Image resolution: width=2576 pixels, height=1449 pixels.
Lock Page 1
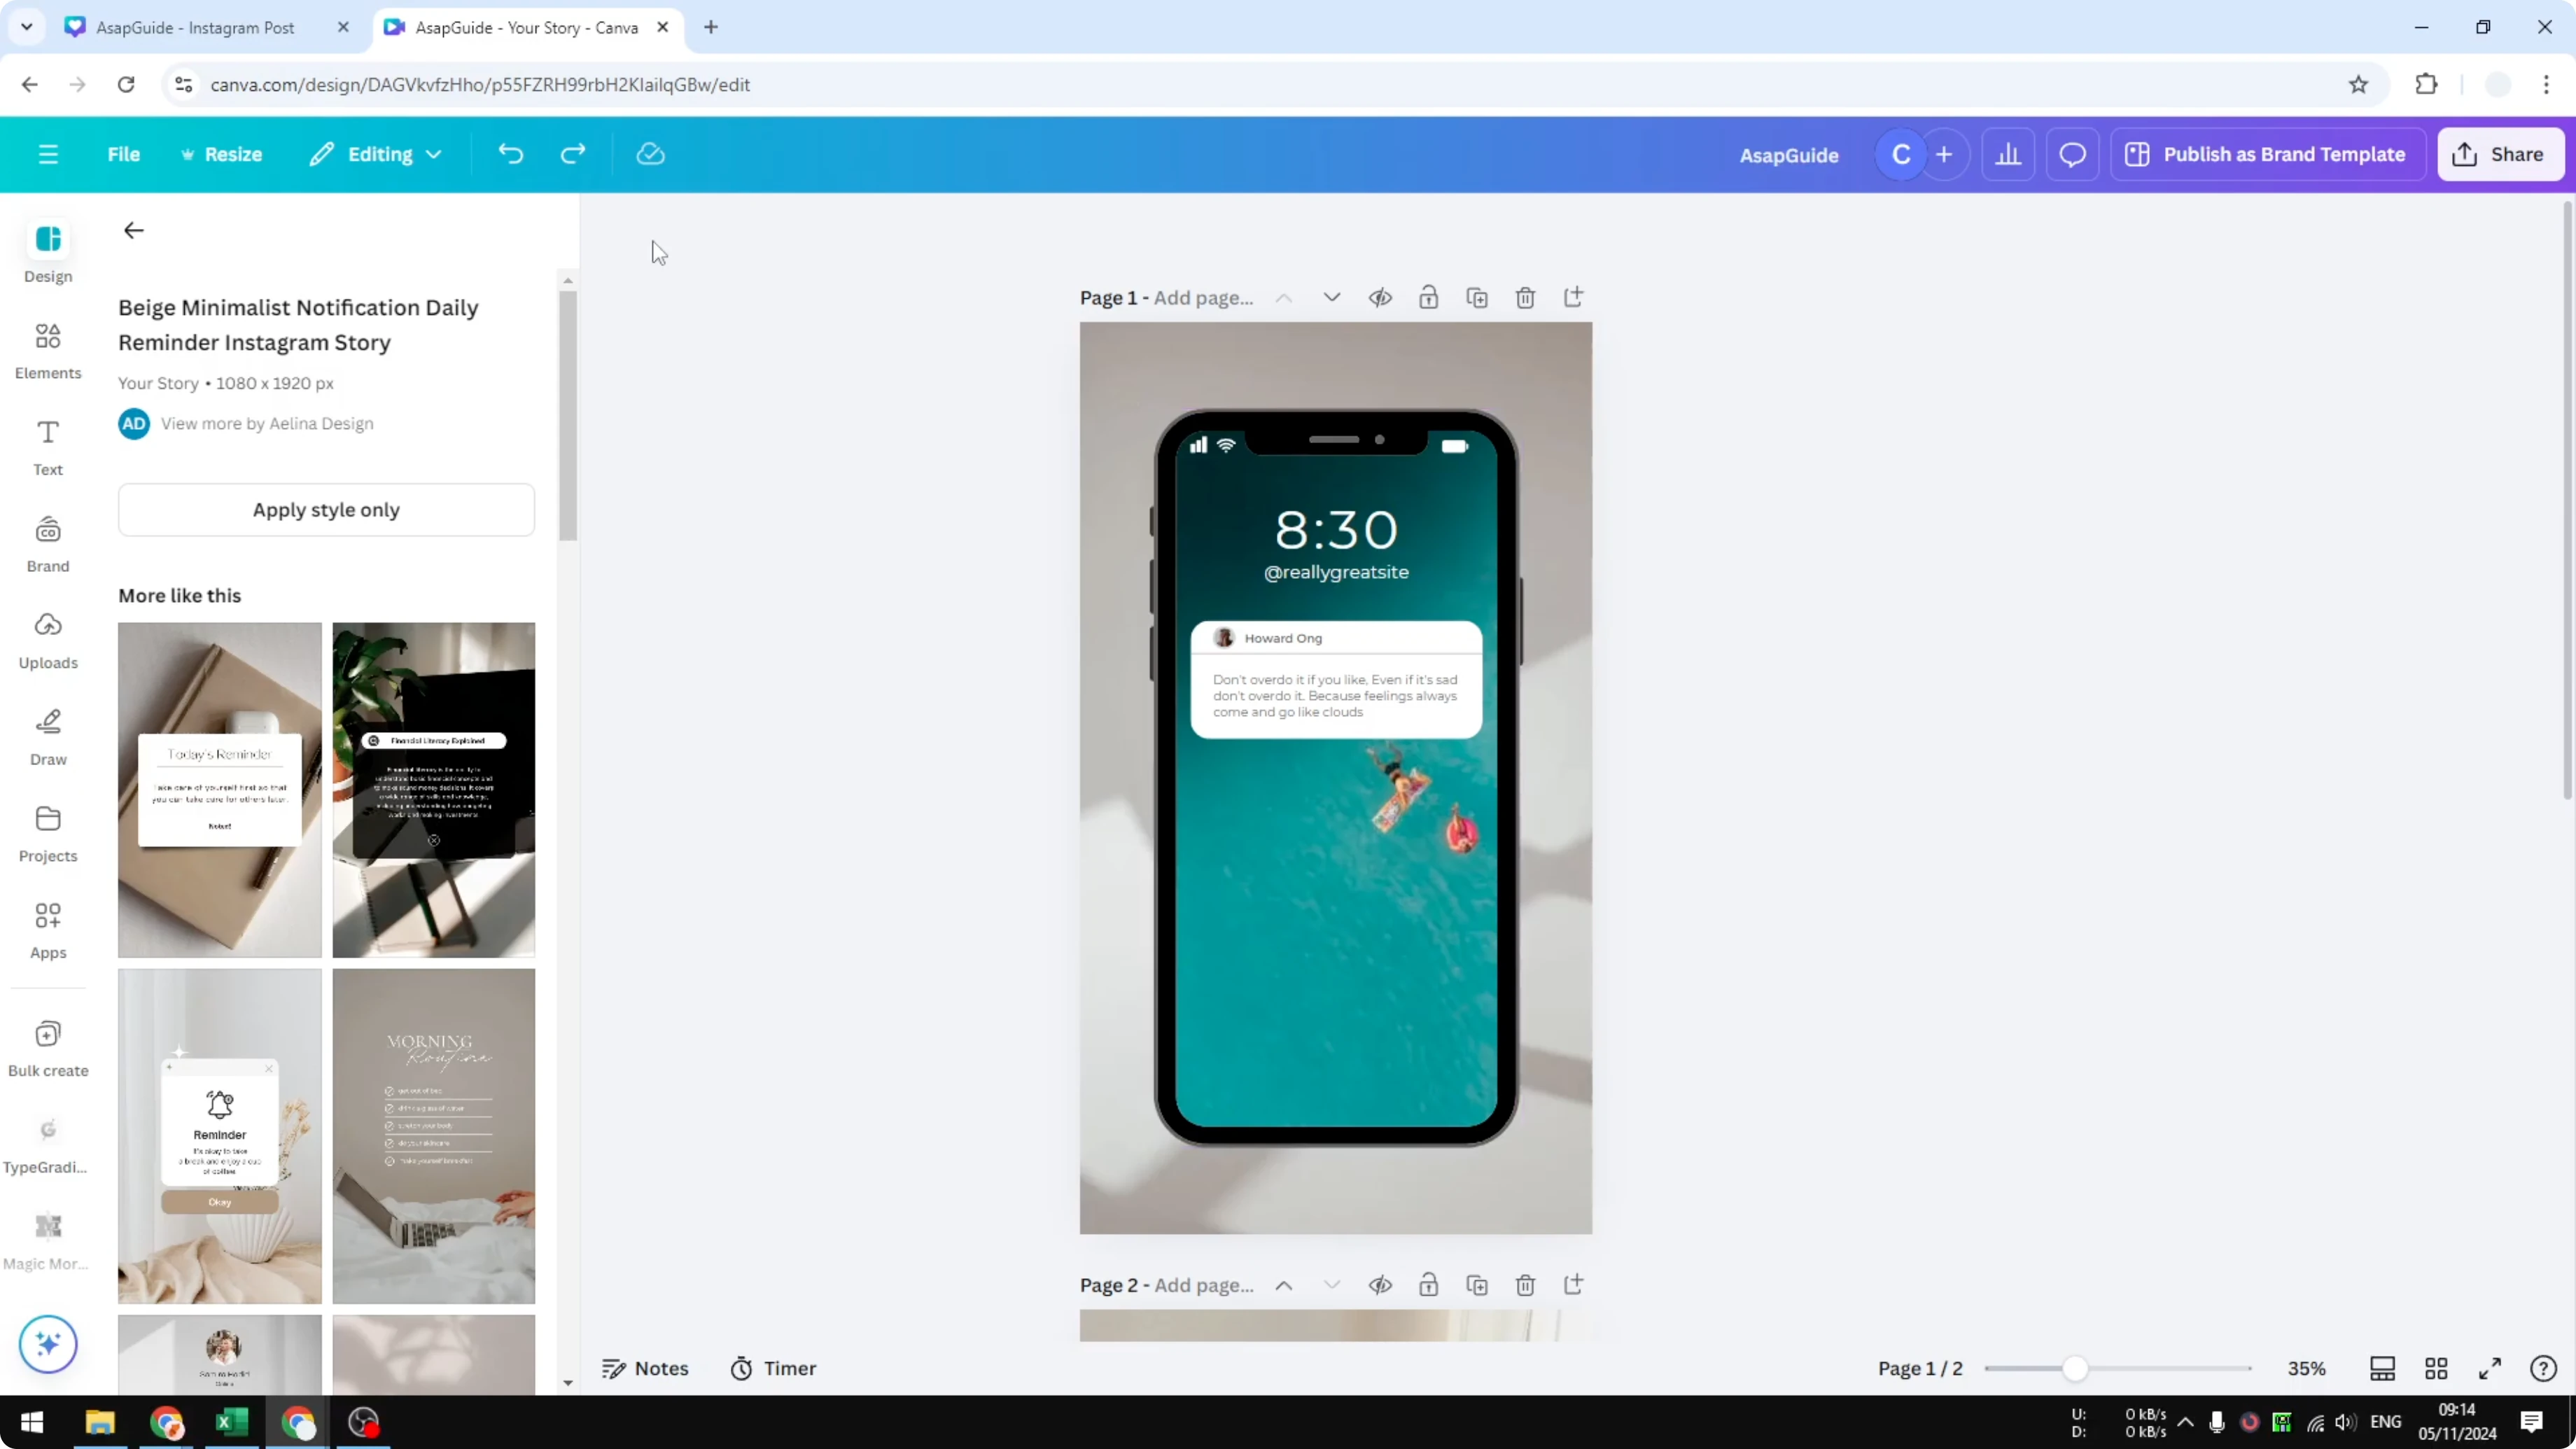(1428, 298)
